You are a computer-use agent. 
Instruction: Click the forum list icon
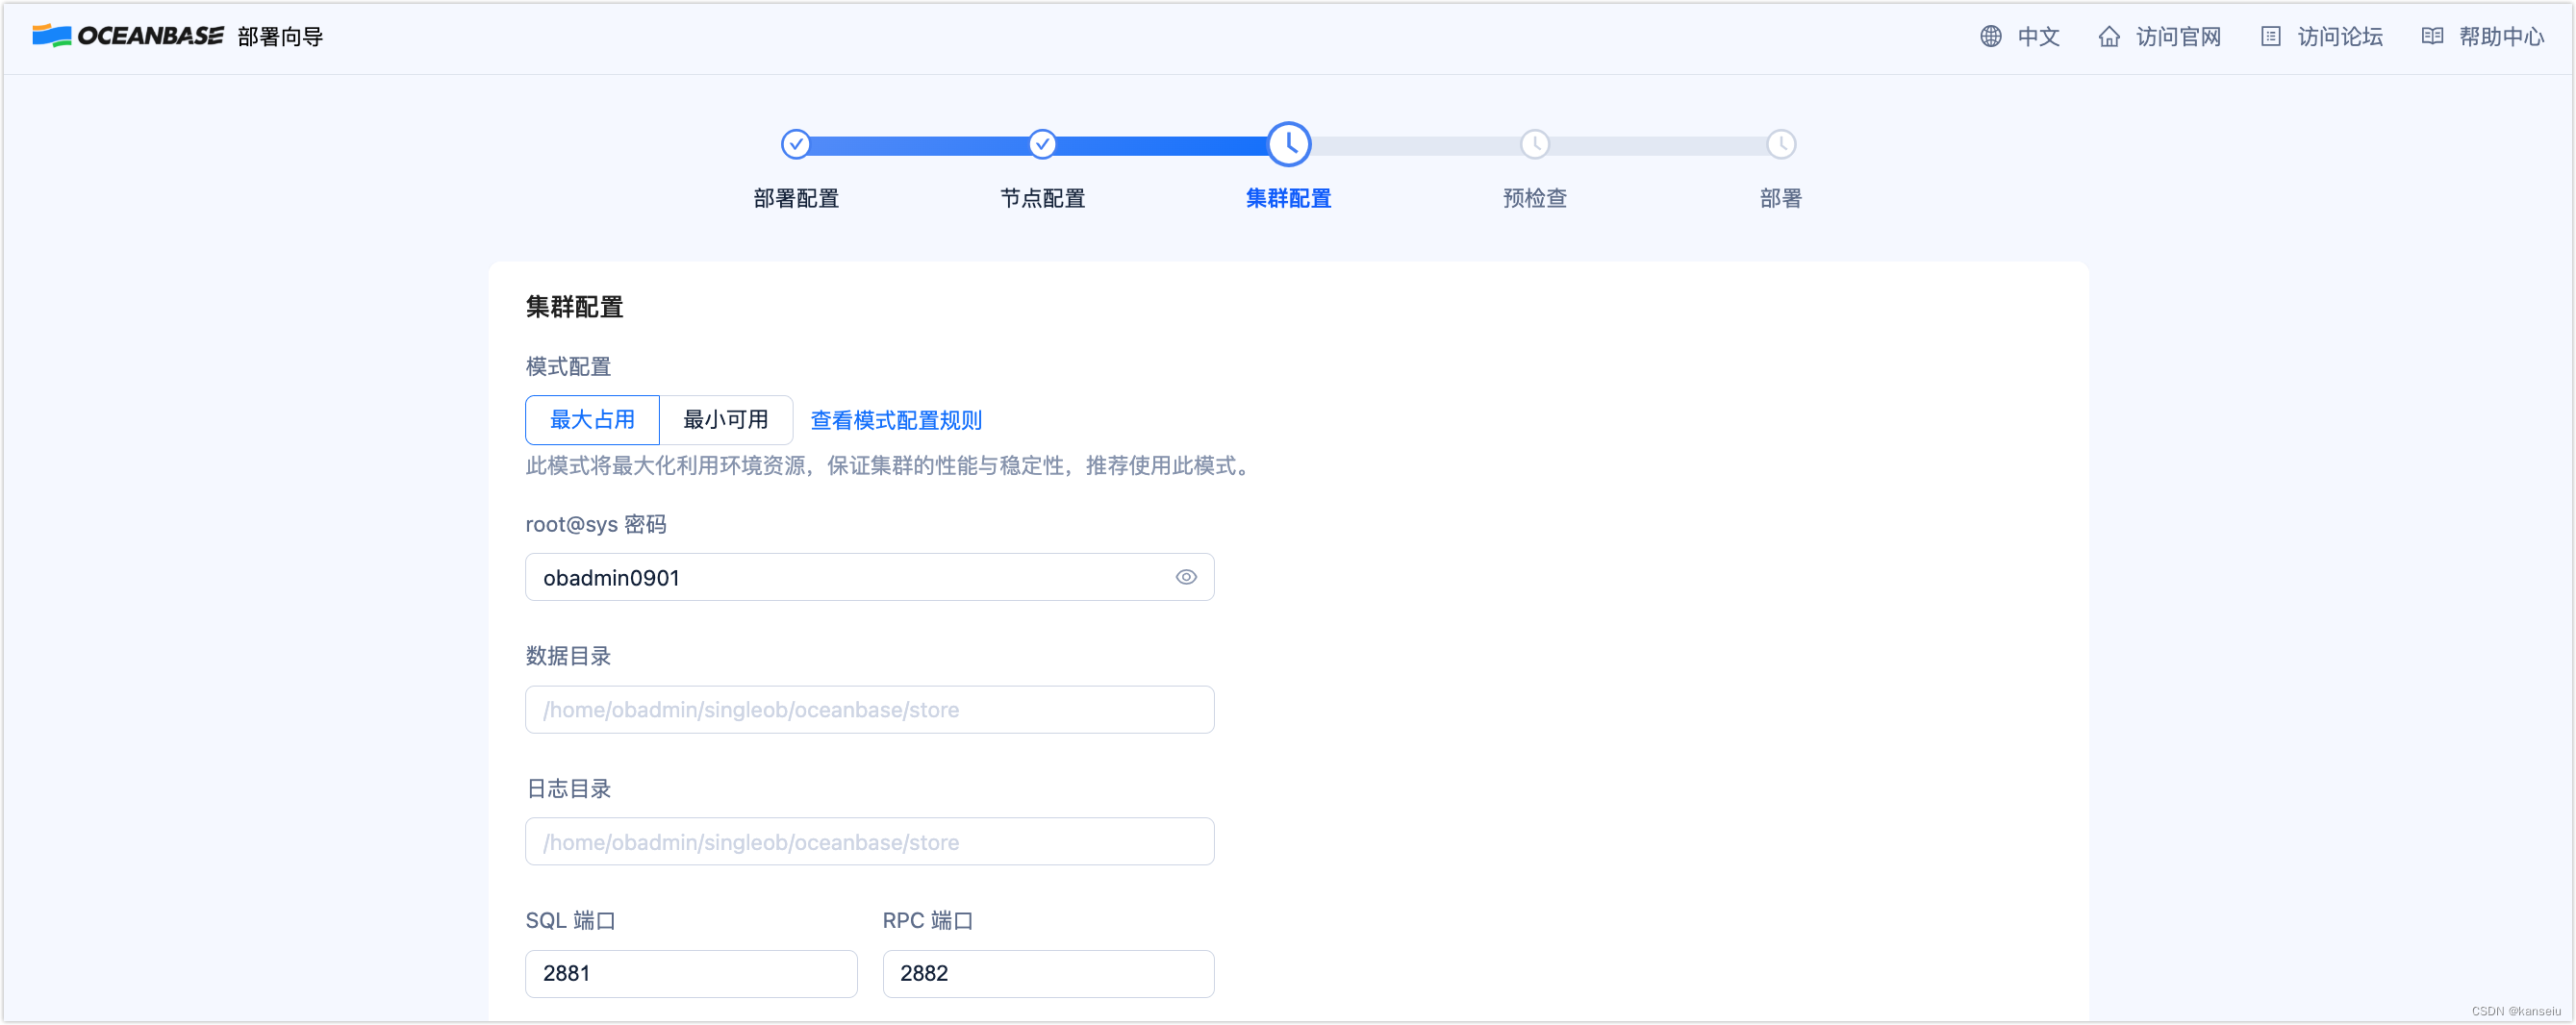[x=2270, y=36]
